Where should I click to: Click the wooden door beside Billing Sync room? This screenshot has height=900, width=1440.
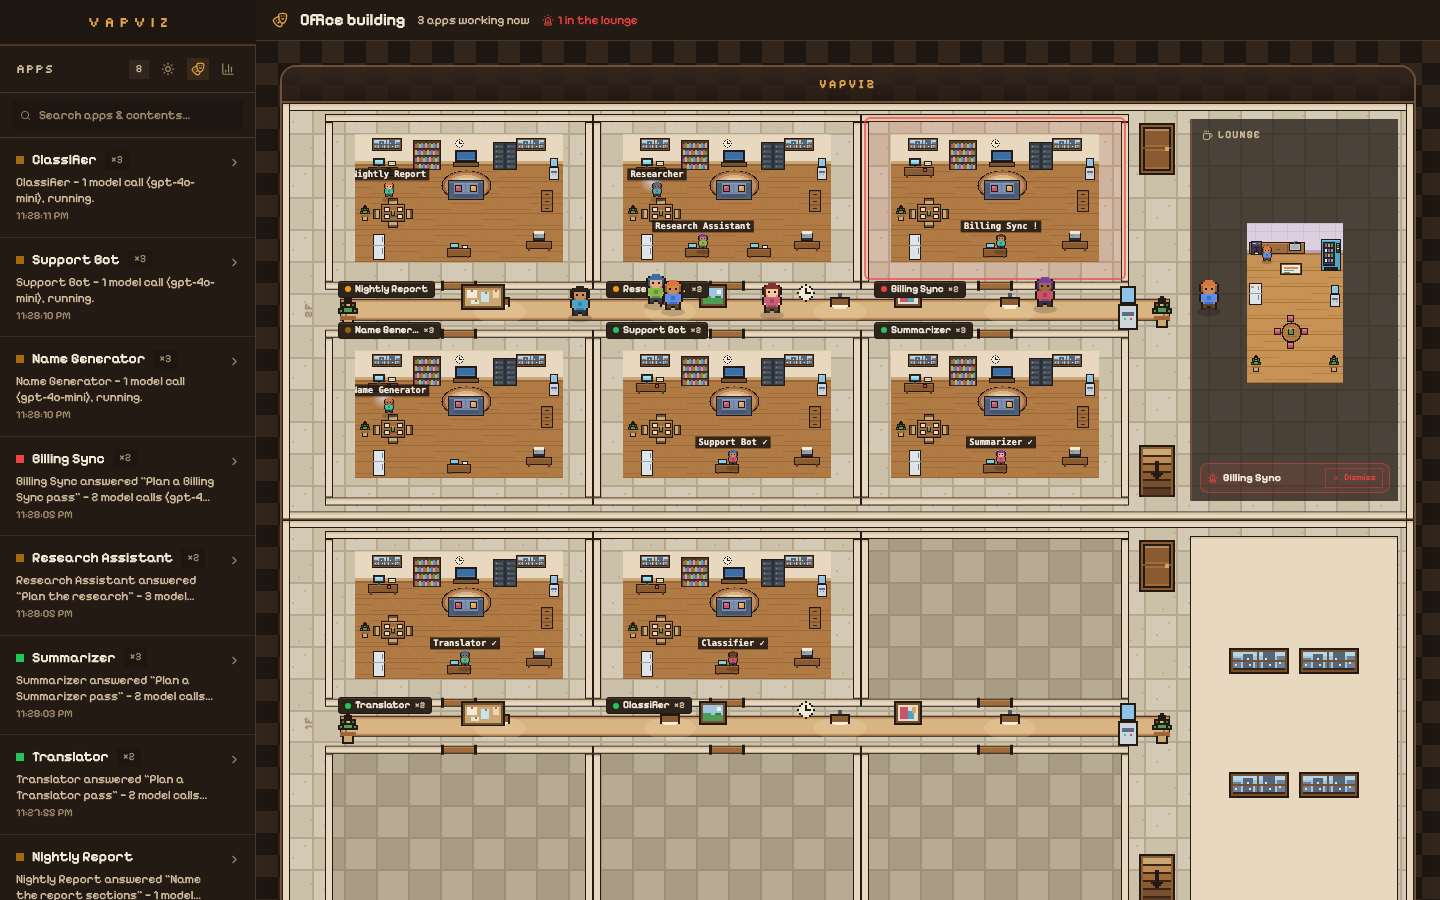coord(1157,149)
